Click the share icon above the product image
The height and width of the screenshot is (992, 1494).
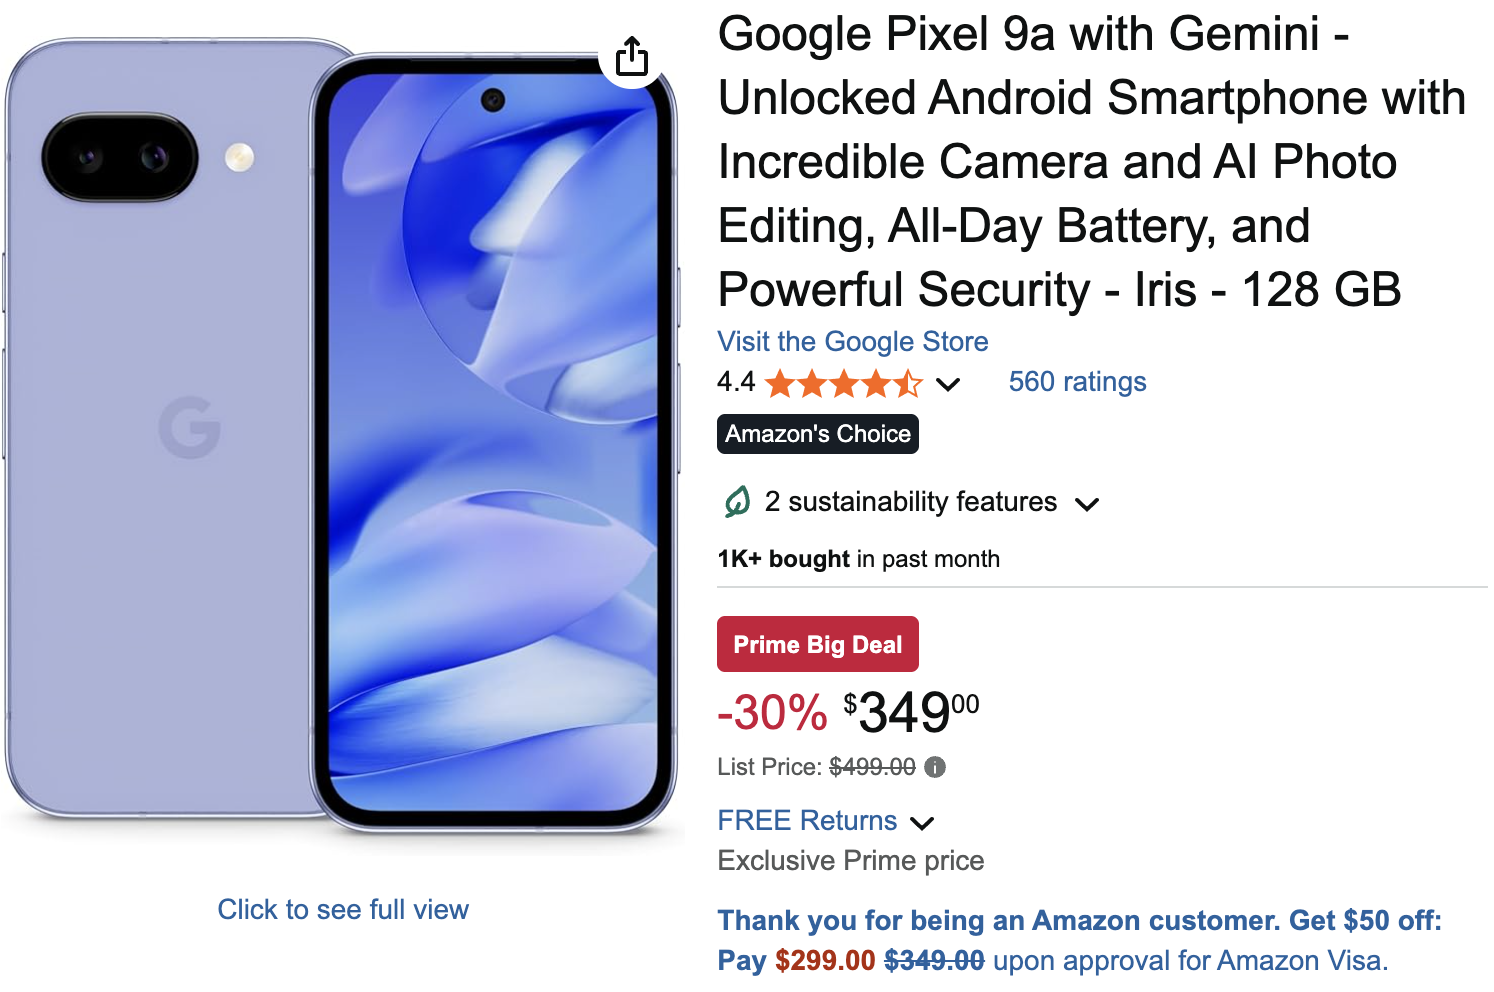tap(631, 57)
